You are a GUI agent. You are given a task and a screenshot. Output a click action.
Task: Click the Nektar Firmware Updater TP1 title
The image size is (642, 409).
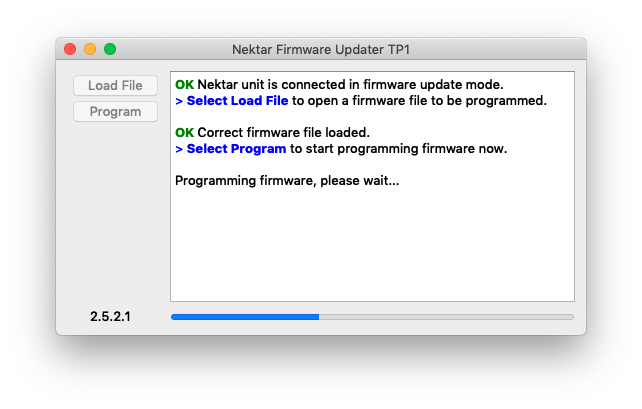pos(321,50)
